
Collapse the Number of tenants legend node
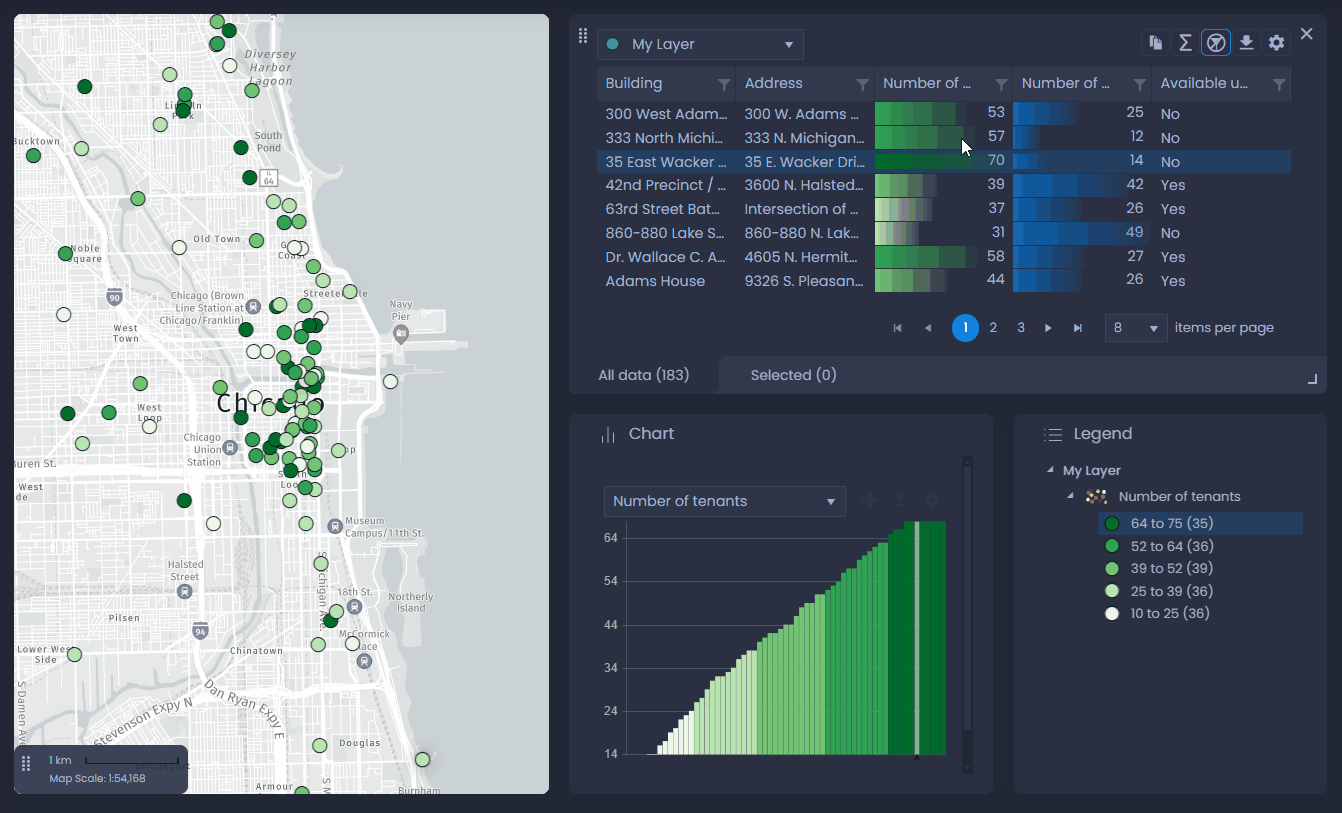(1070, 496)
